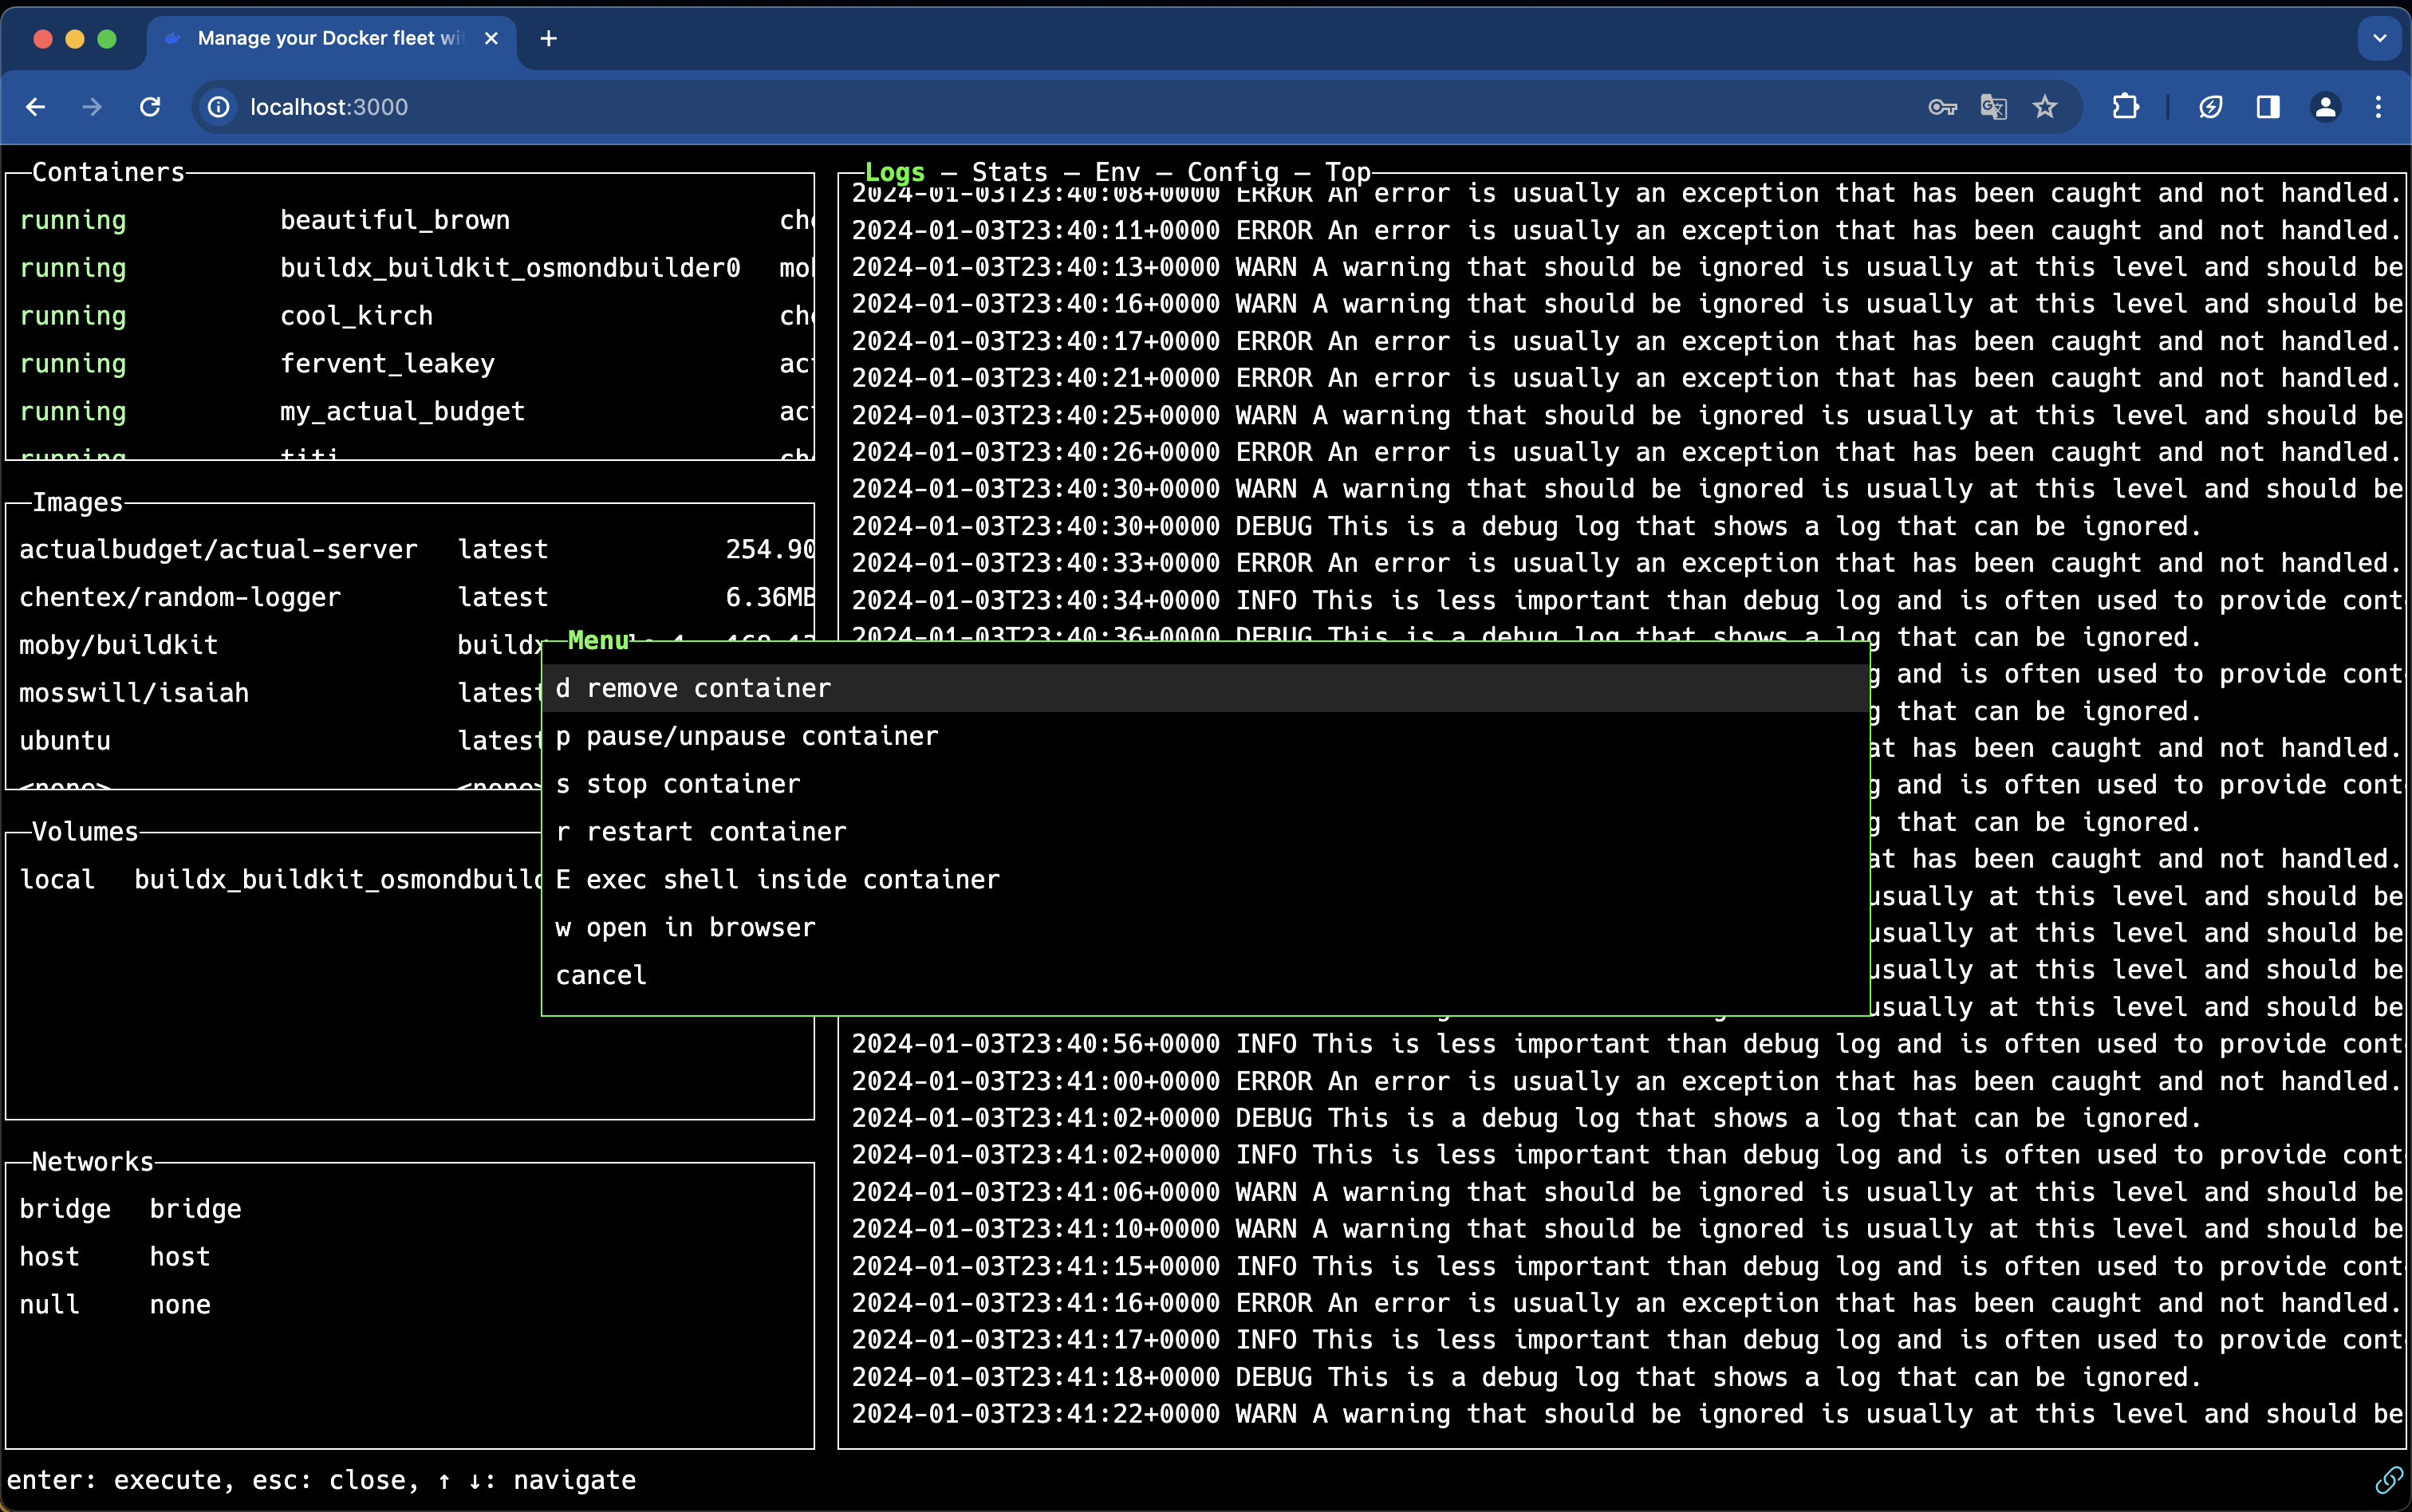Open the profile avatar menu

[2325, 107]
